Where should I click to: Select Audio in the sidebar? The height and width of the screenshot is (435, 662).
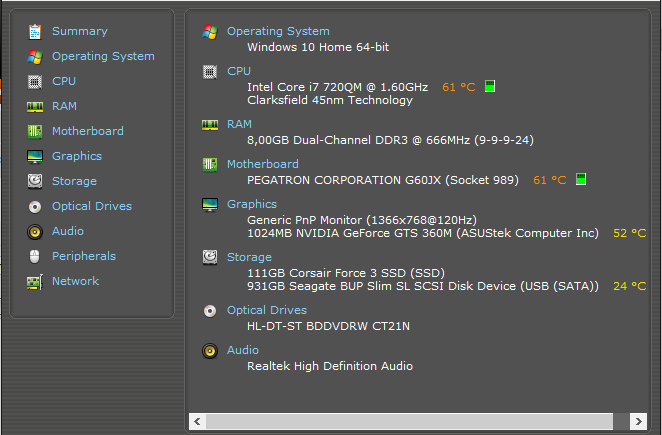click(x=68, y=231)
